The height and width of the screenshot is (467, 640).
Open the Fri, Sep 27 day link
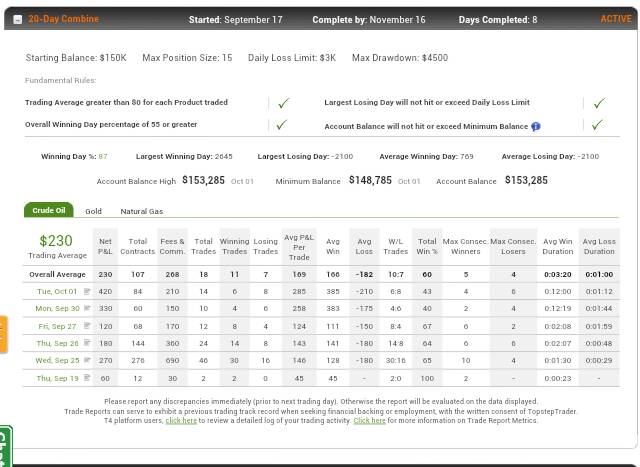57,326
